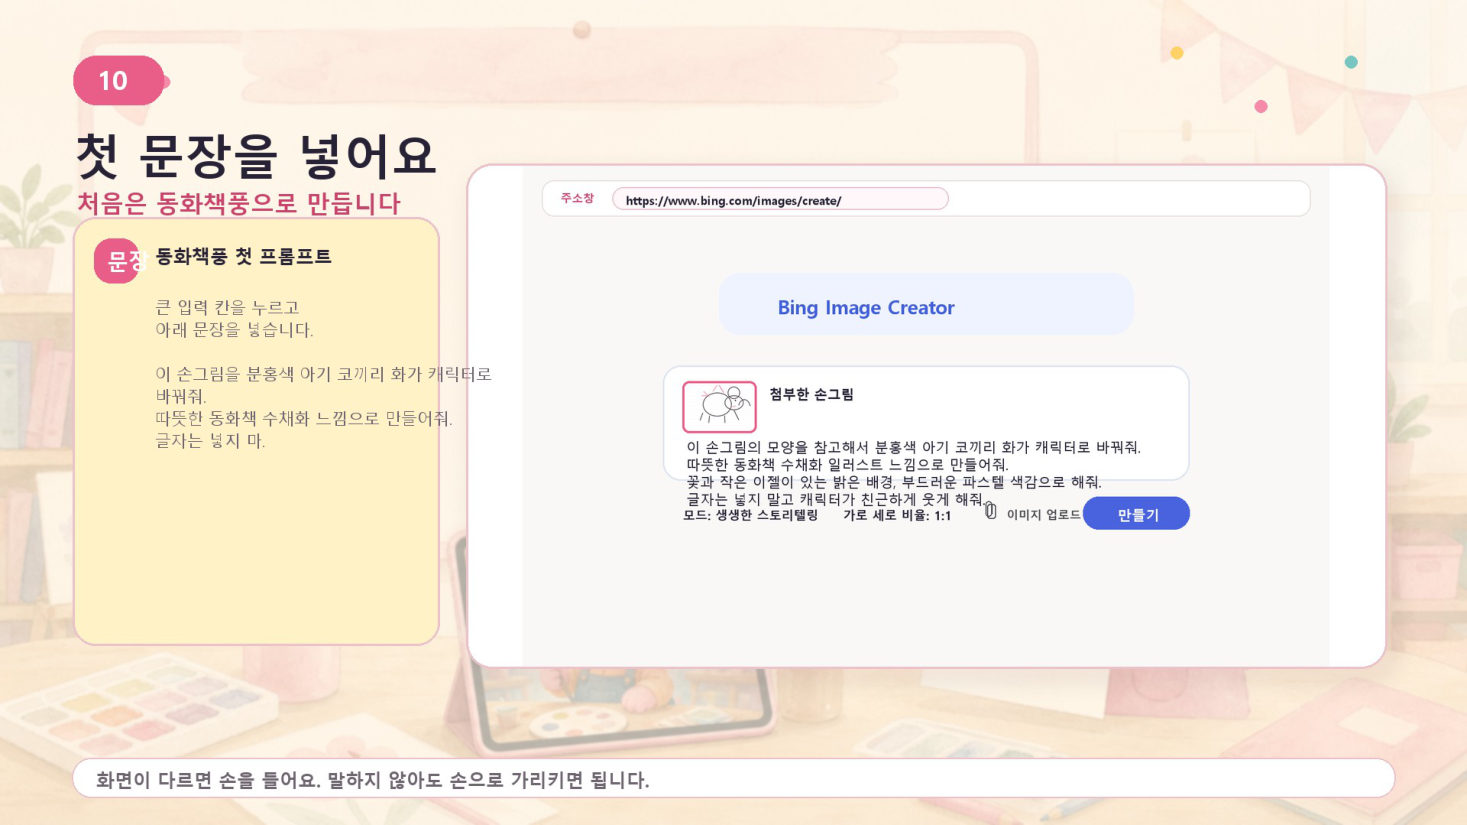Select the 모드: 생생한 스토리텔링 mode setting
The width and height of the screenshot is (1467, 825).
pyautogui.click(x=750, y=515)
